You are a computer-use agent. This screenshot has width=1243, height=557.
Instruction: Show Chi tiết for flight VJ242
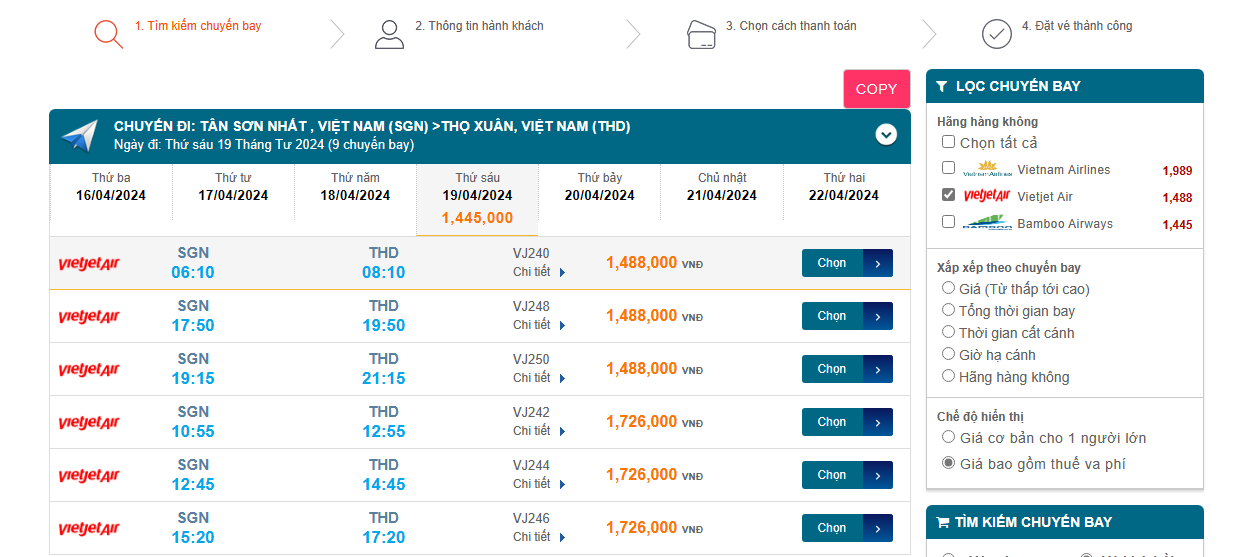click(539, 431)
